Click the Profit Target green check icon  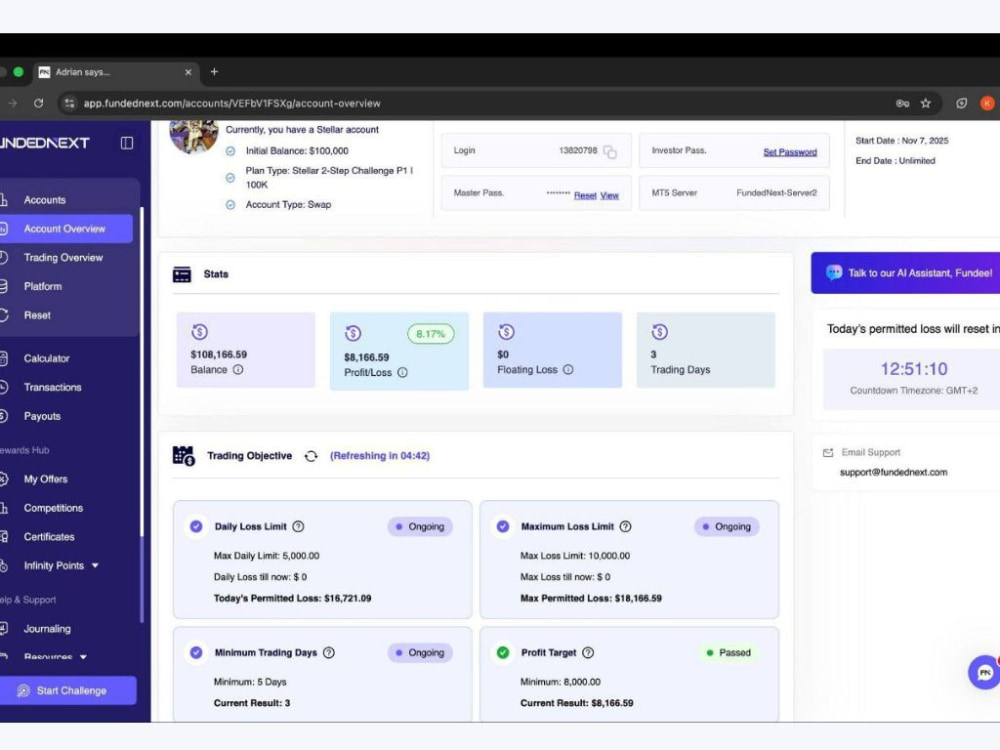tap(503, 652)
